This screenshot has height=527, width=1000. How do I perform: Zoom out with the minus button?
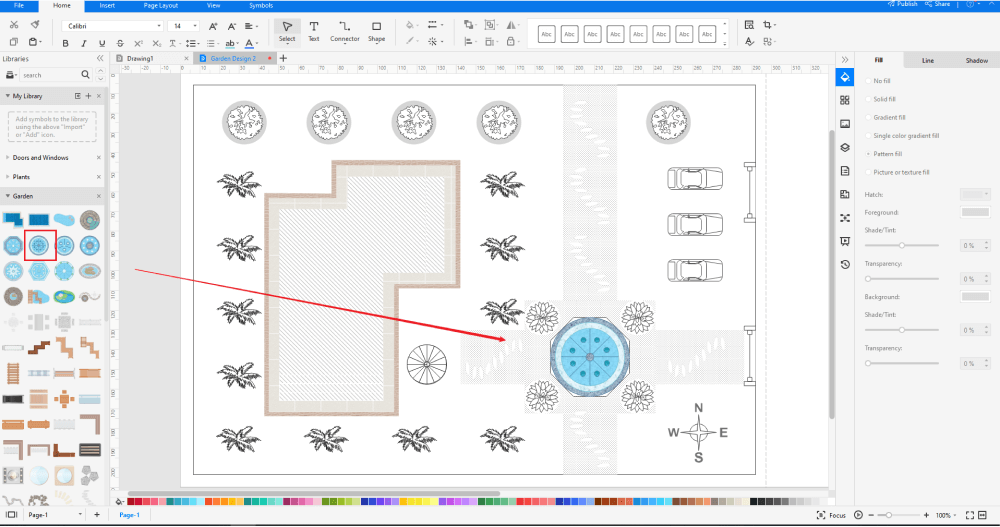[x=871, y=515]
